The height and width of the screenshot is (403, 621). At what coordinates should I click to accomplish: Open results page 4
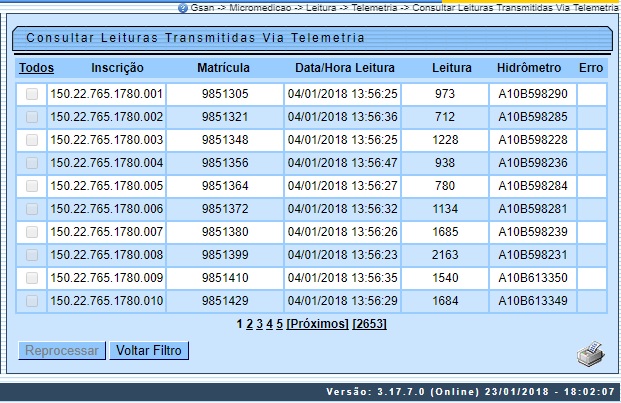click(269, 324)
